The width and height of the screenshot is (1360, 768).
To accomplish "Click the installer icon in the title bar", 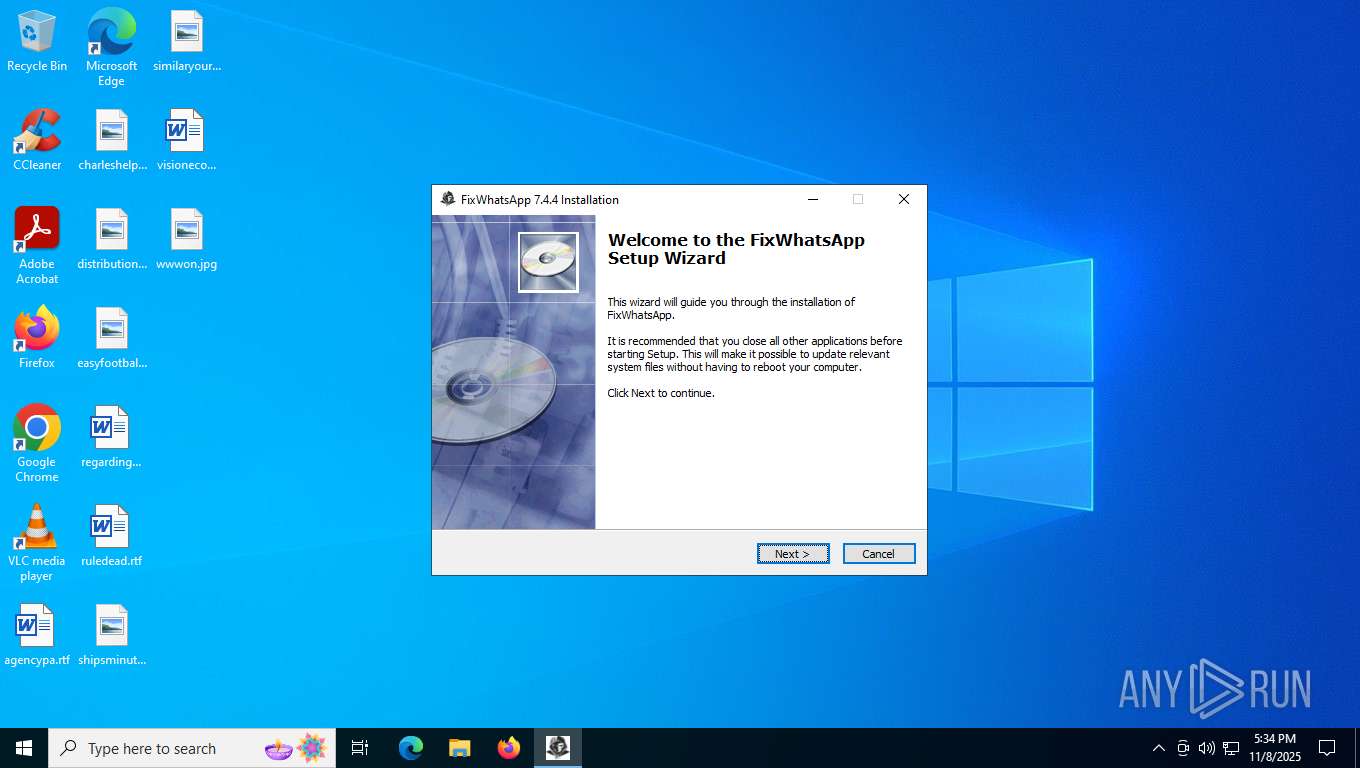I will 447,199.
